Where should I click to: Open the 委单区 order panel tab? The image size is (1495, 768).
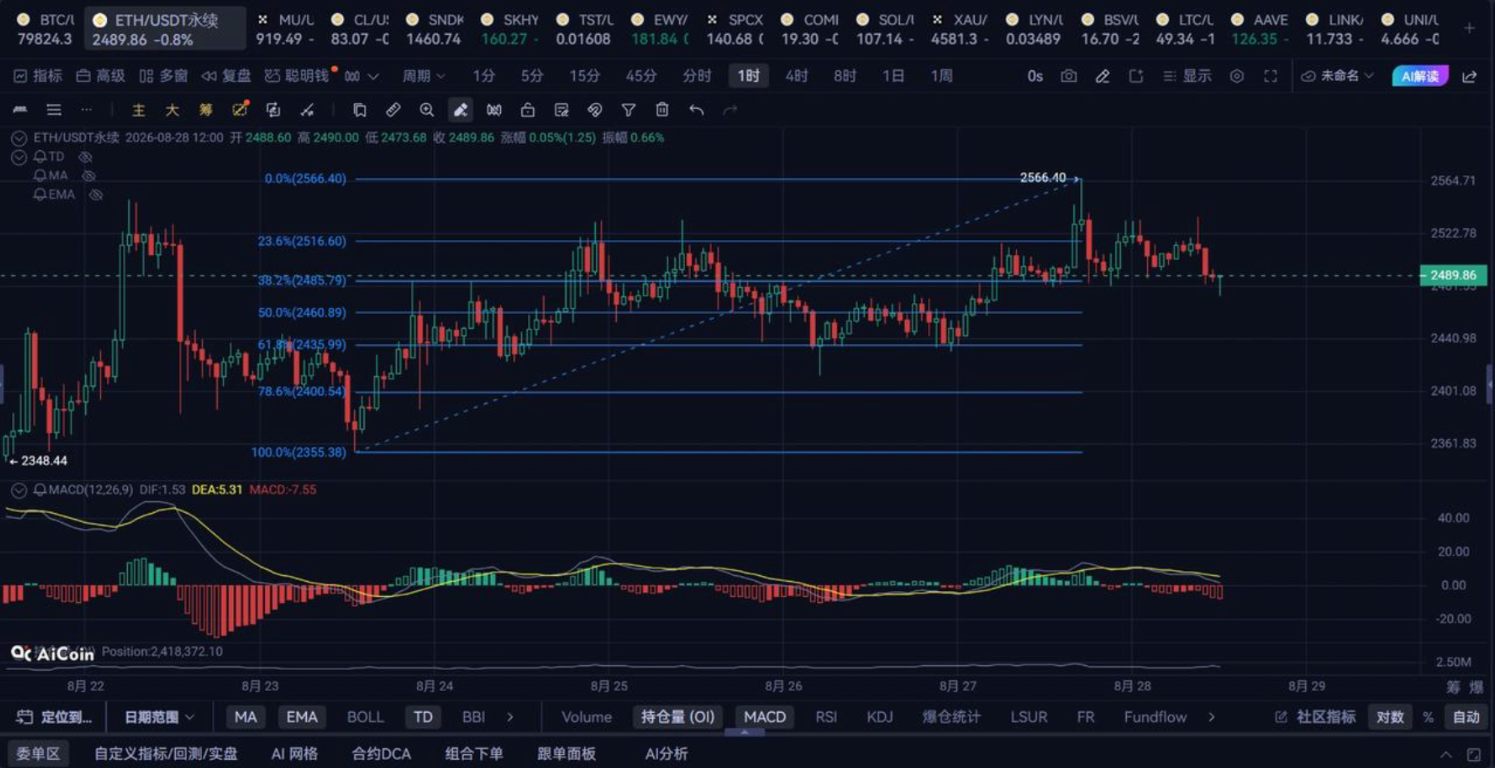coord(38,754)
